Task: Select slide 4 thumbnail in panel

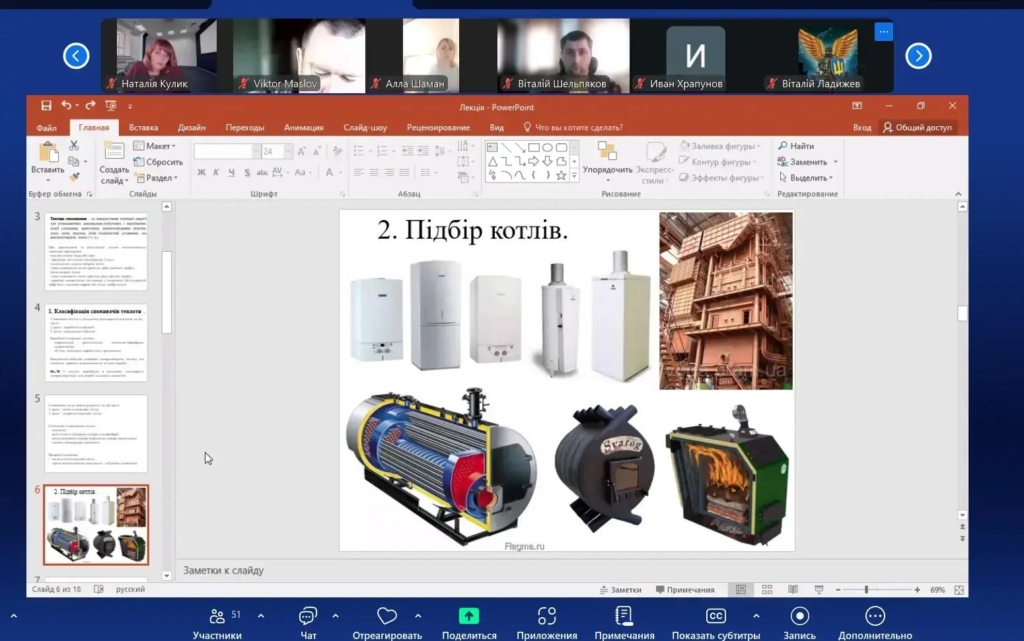Action: click(x=97, y=342)
